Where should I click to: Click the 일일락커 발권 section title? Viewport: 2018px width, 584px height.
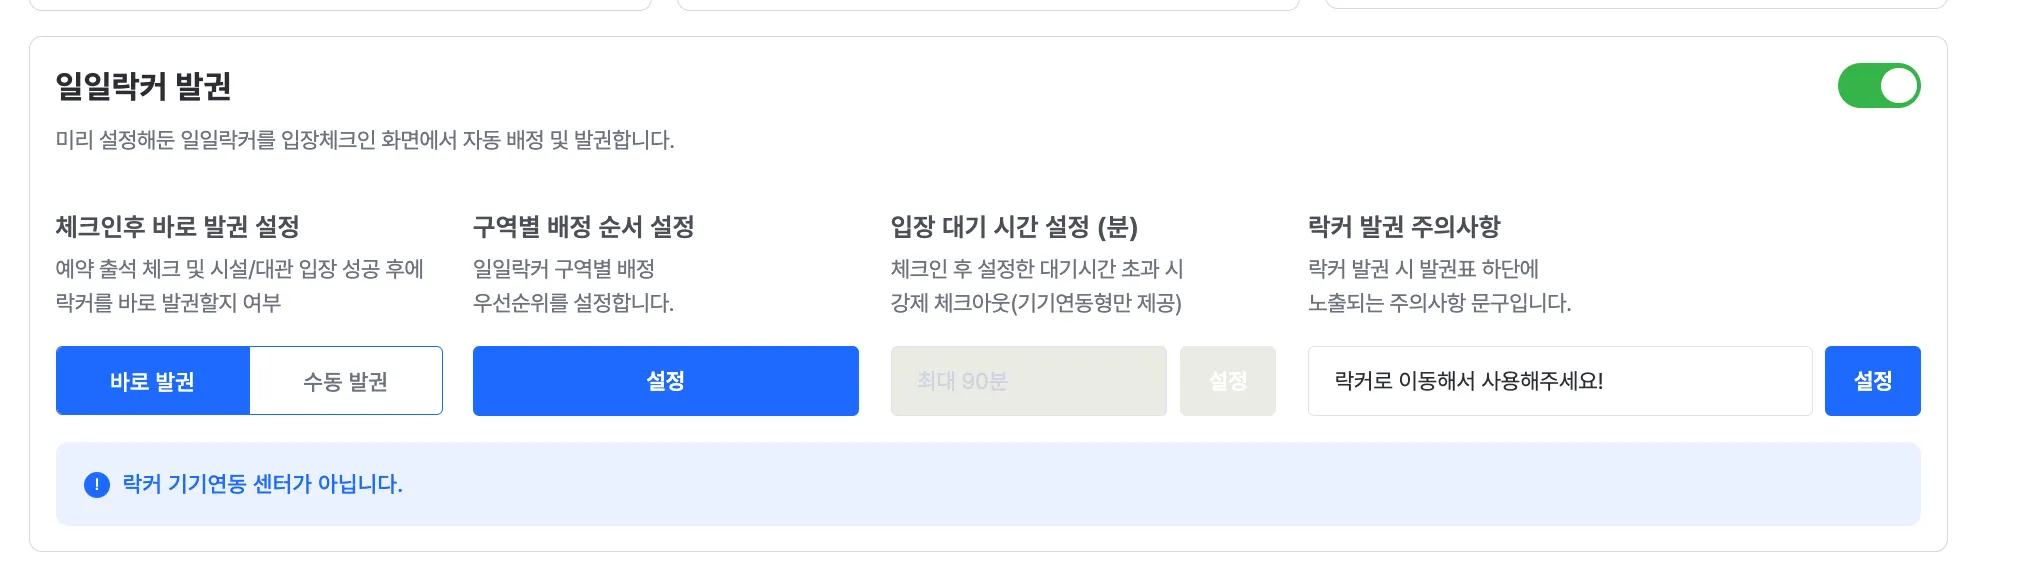click(143, 87)
